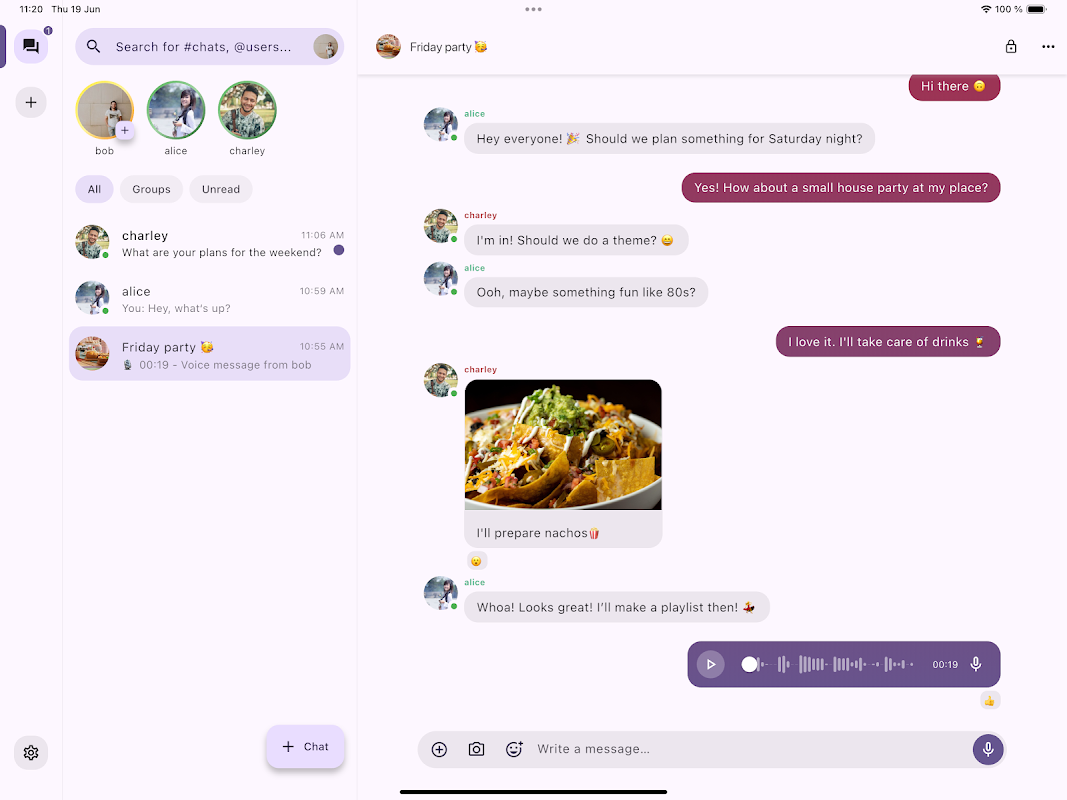Open the charley conversation in list

point(210,243)
